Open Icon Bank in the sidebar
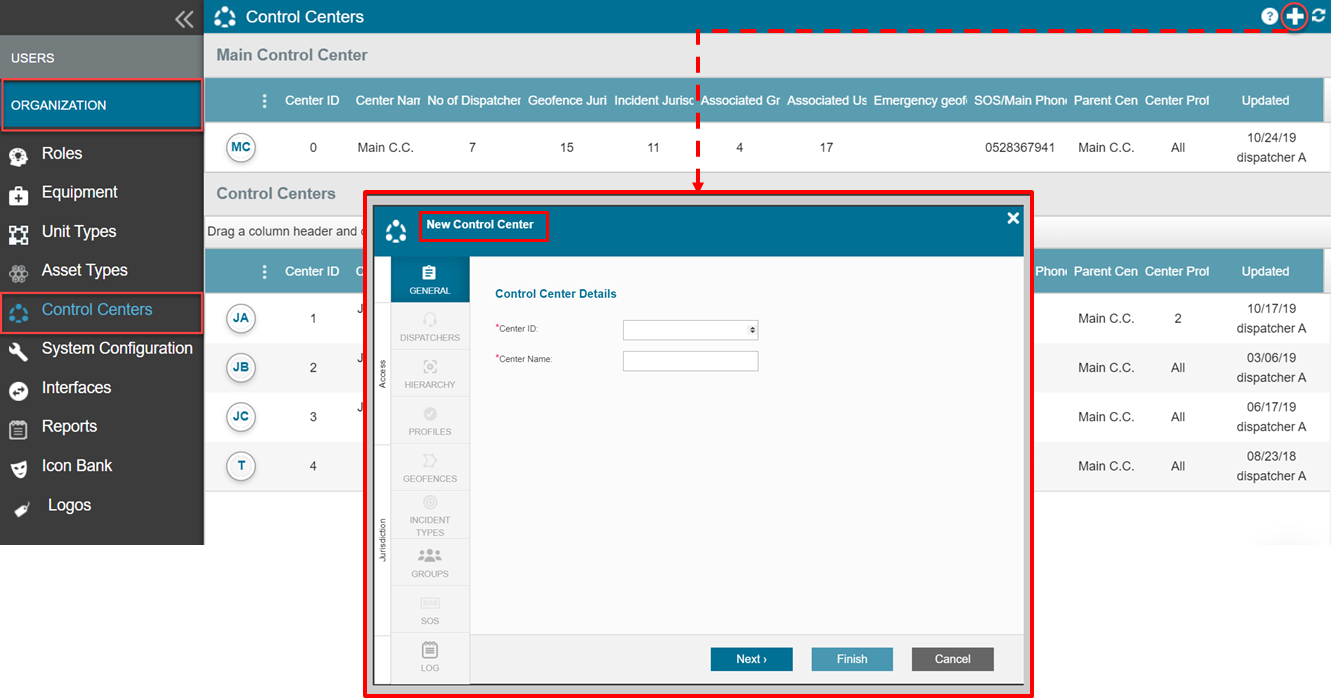This screenshot has height=698, width=1331. click(76, 466)
